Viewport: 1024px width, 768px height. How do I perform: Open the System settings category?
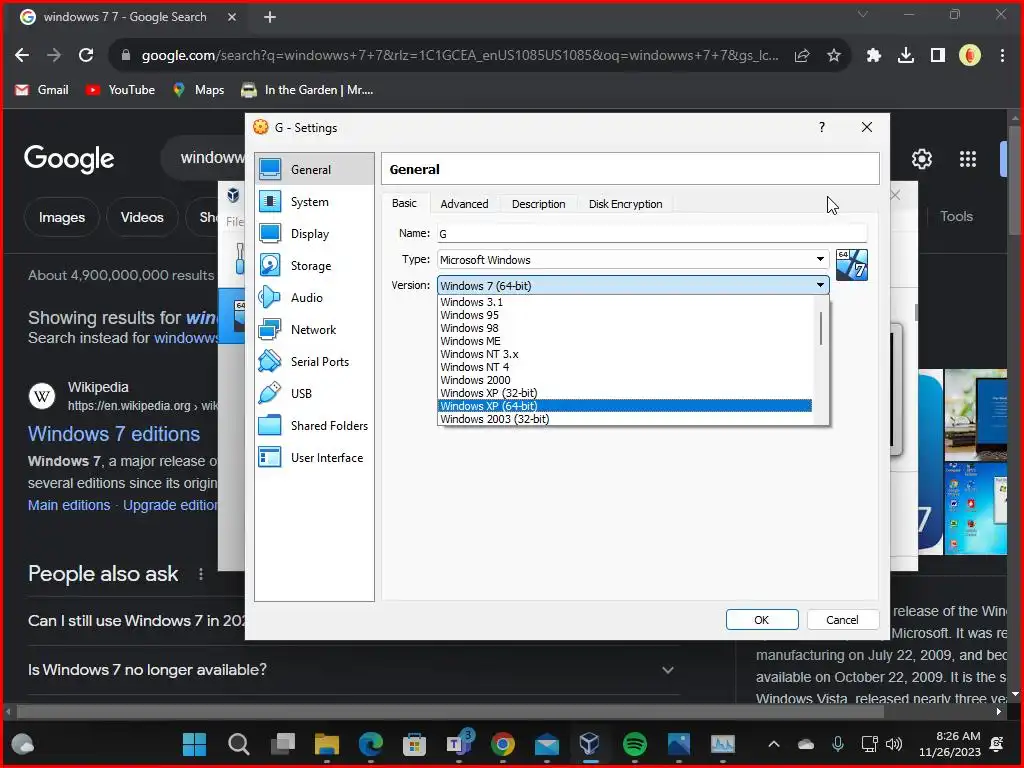tap(314, 202)
